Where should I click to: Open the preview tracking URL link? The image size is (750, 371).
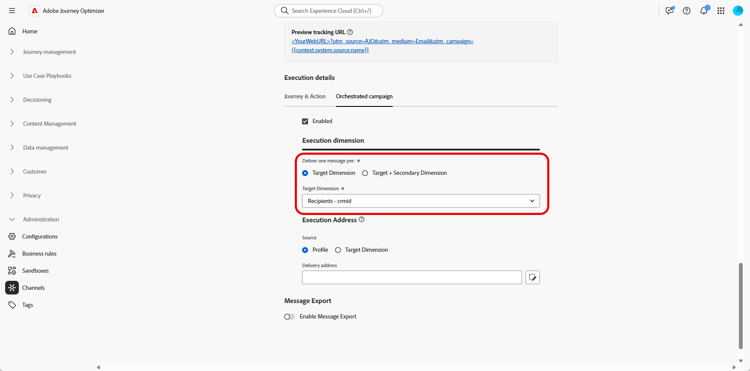382,45
